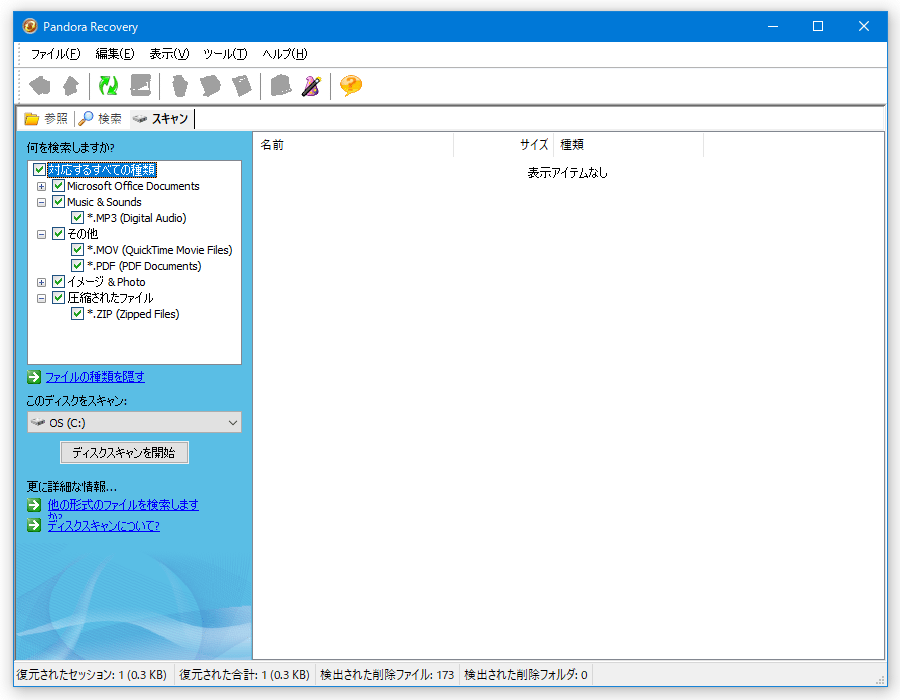The image size is (900, 700).
Task: Expand the イメージ & Photo tree node
Action: (41, 282)
